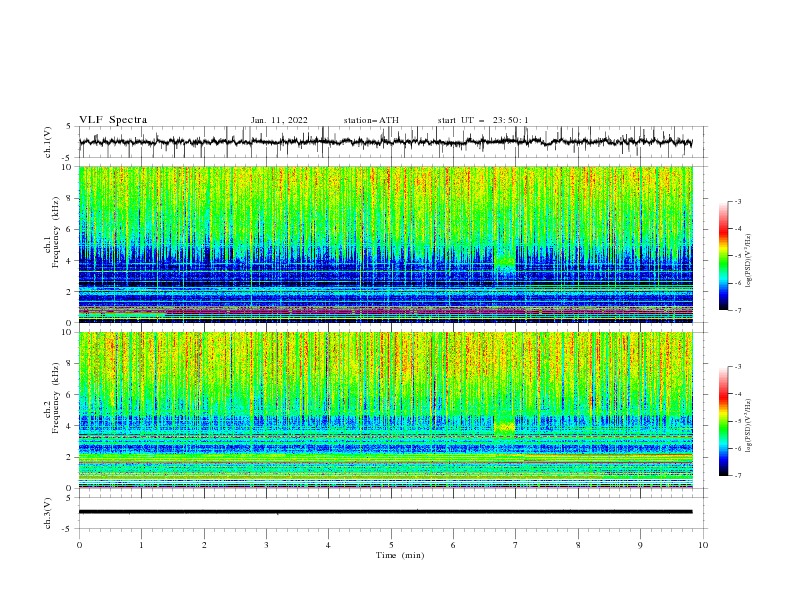Click time axis tick label '10'
The width and height of the screenshot is (792, 612).
pyautogui.click(x=703, y=545)
